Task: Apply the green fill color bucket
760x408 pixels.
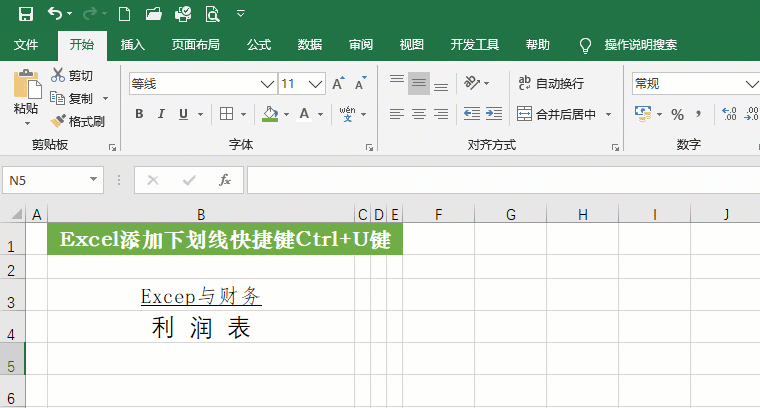Action: pos(270,114)
